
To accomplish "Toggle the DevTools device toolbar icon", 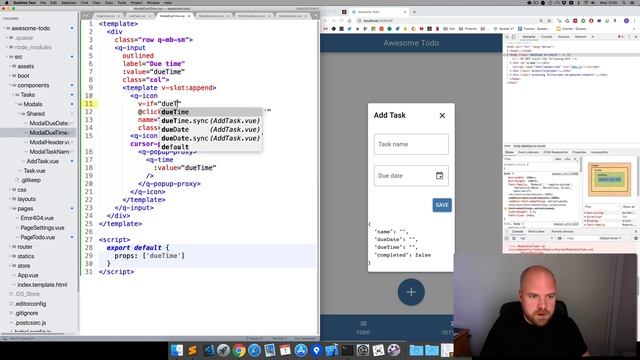I will coord(513,37).
